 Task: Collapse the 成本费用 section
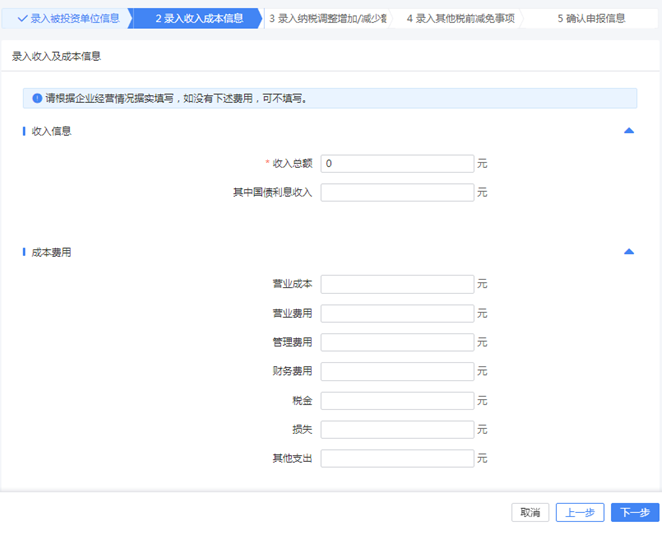point(629,252)
